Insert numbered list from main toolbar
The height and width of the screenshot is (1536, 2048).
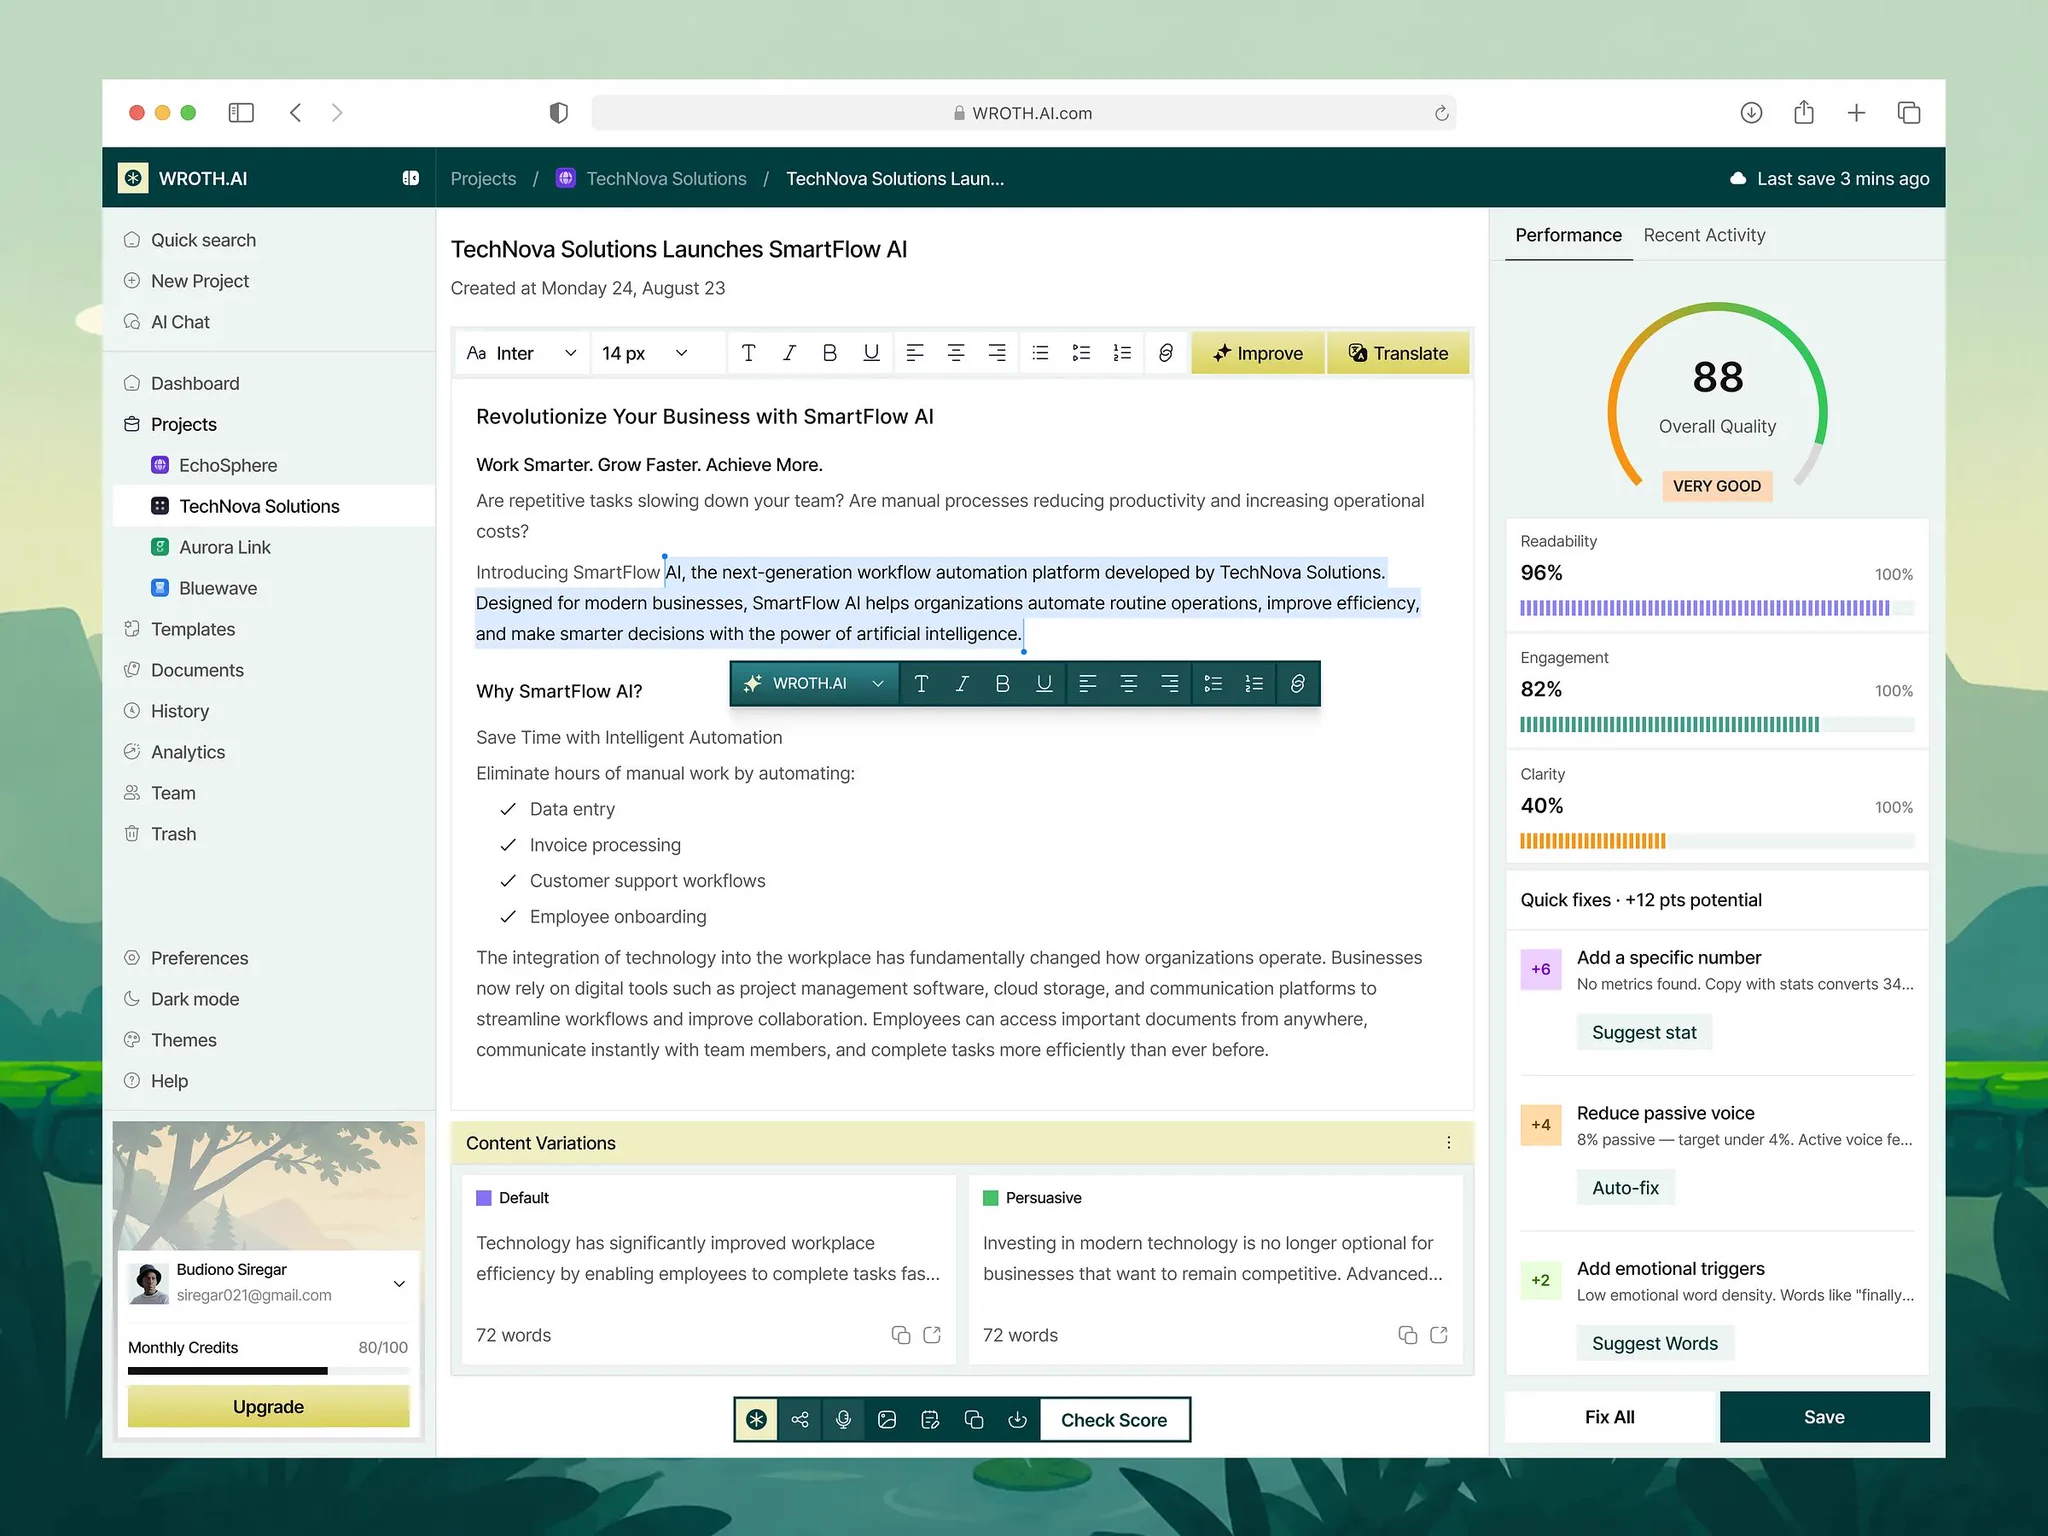point(1122,353)
